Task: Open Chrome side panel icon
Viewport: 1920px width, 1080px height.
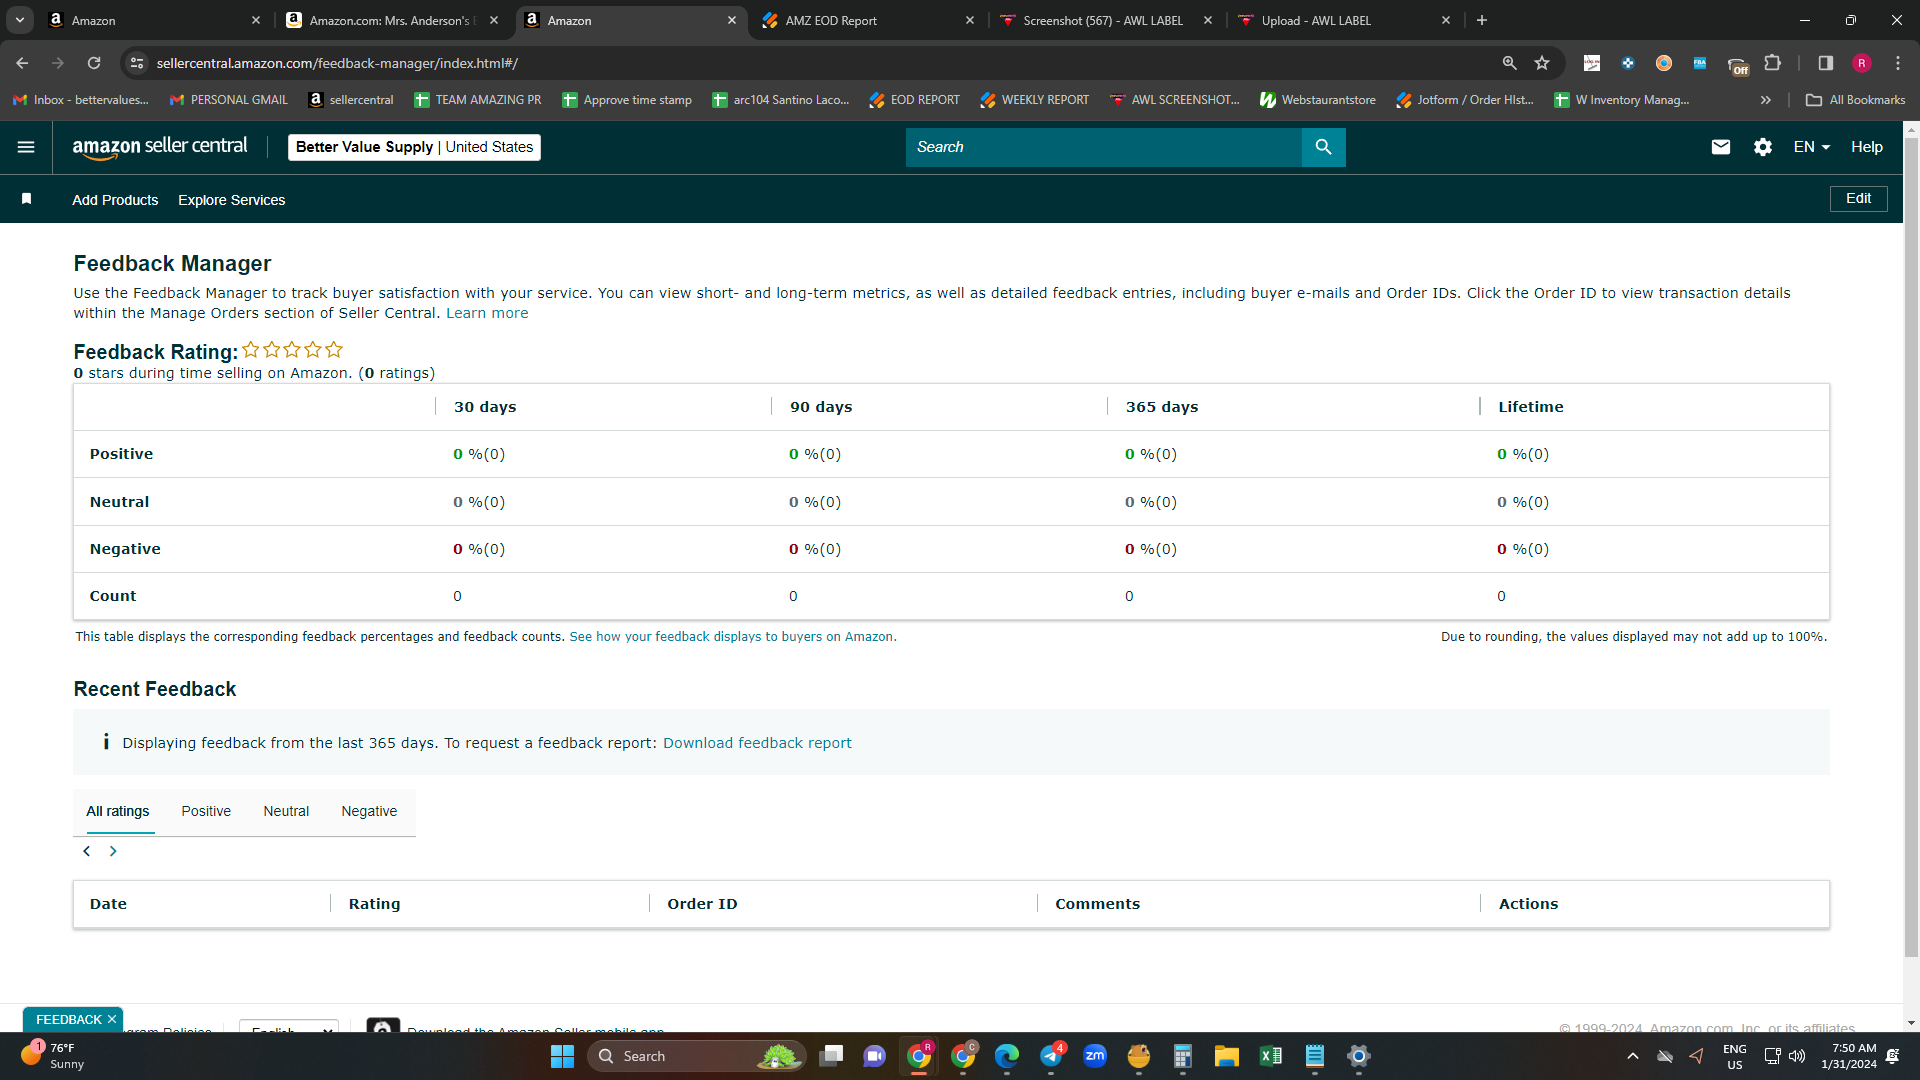Action: [x=1825, y=63]
